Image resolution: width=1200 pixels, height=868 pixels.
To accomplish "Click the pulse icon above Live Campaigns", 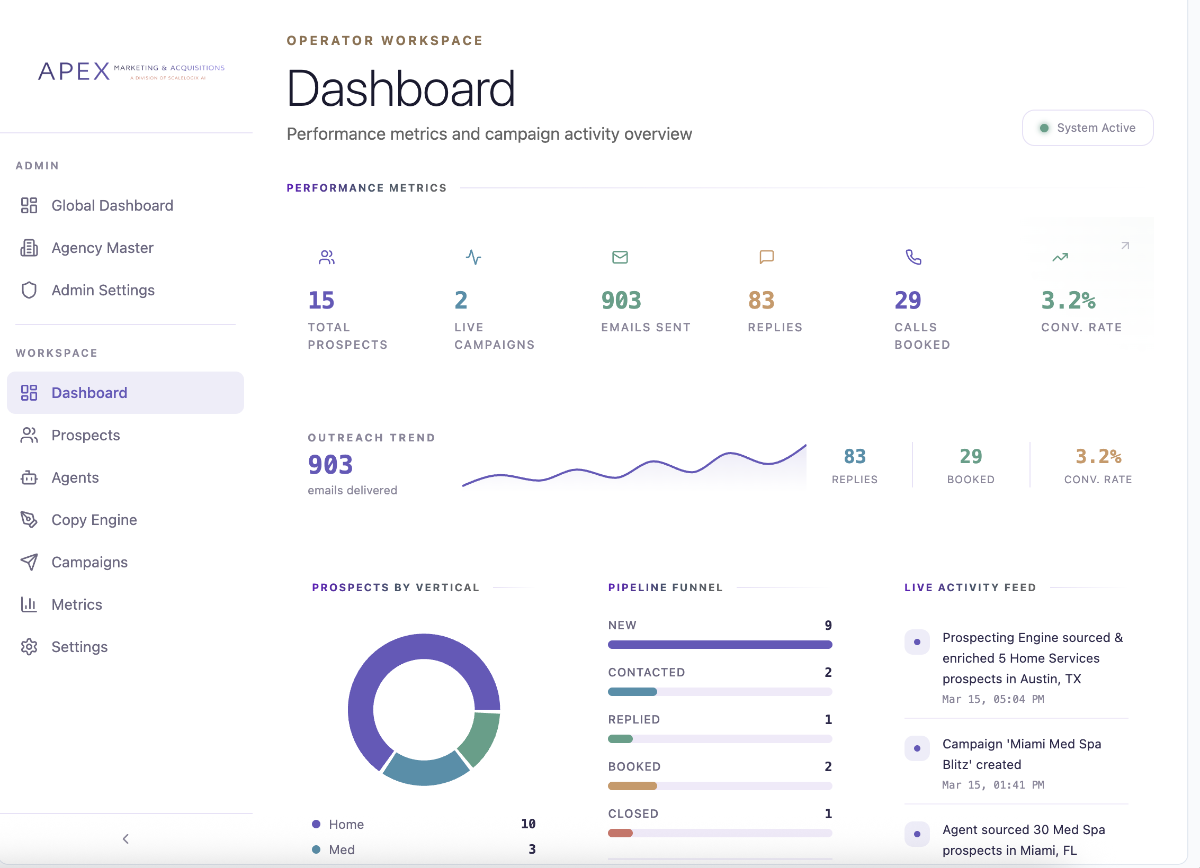I will tap(473, 257).
